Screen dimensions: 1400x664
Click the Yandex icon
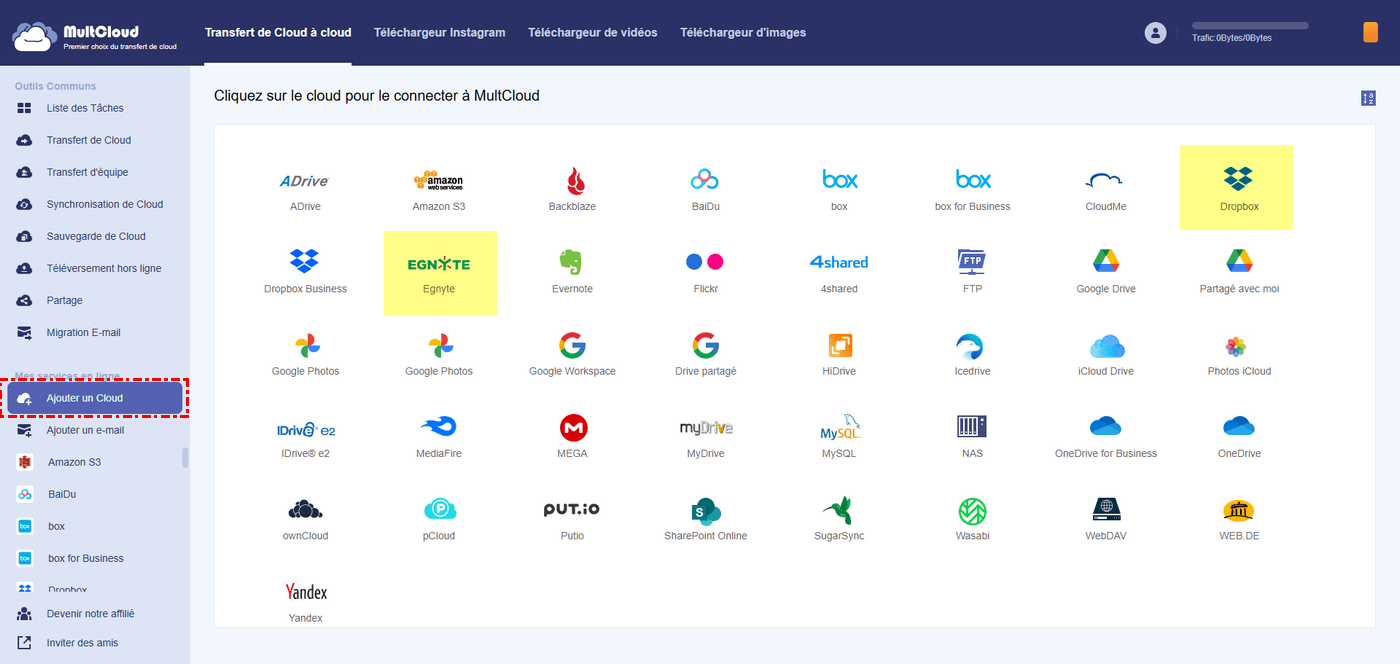305,592
